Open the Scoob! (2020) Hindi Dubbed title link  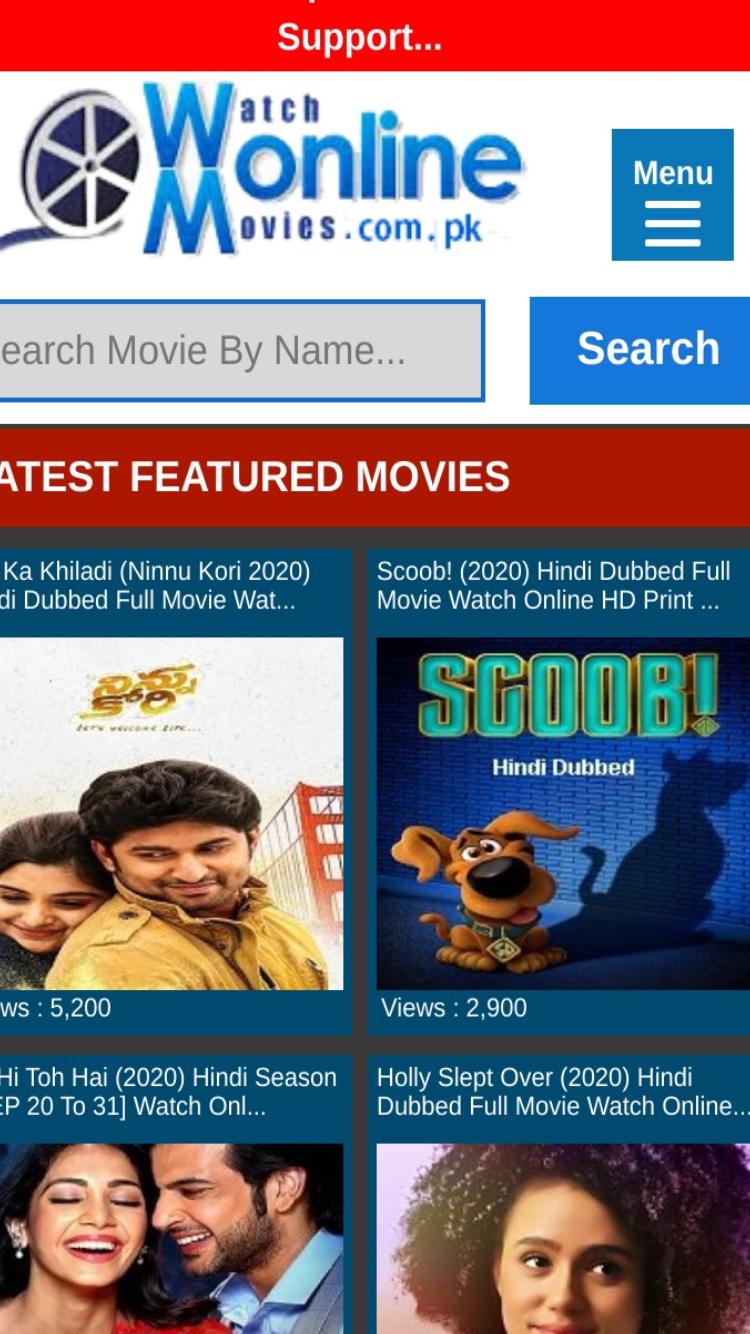click(555, 586)
